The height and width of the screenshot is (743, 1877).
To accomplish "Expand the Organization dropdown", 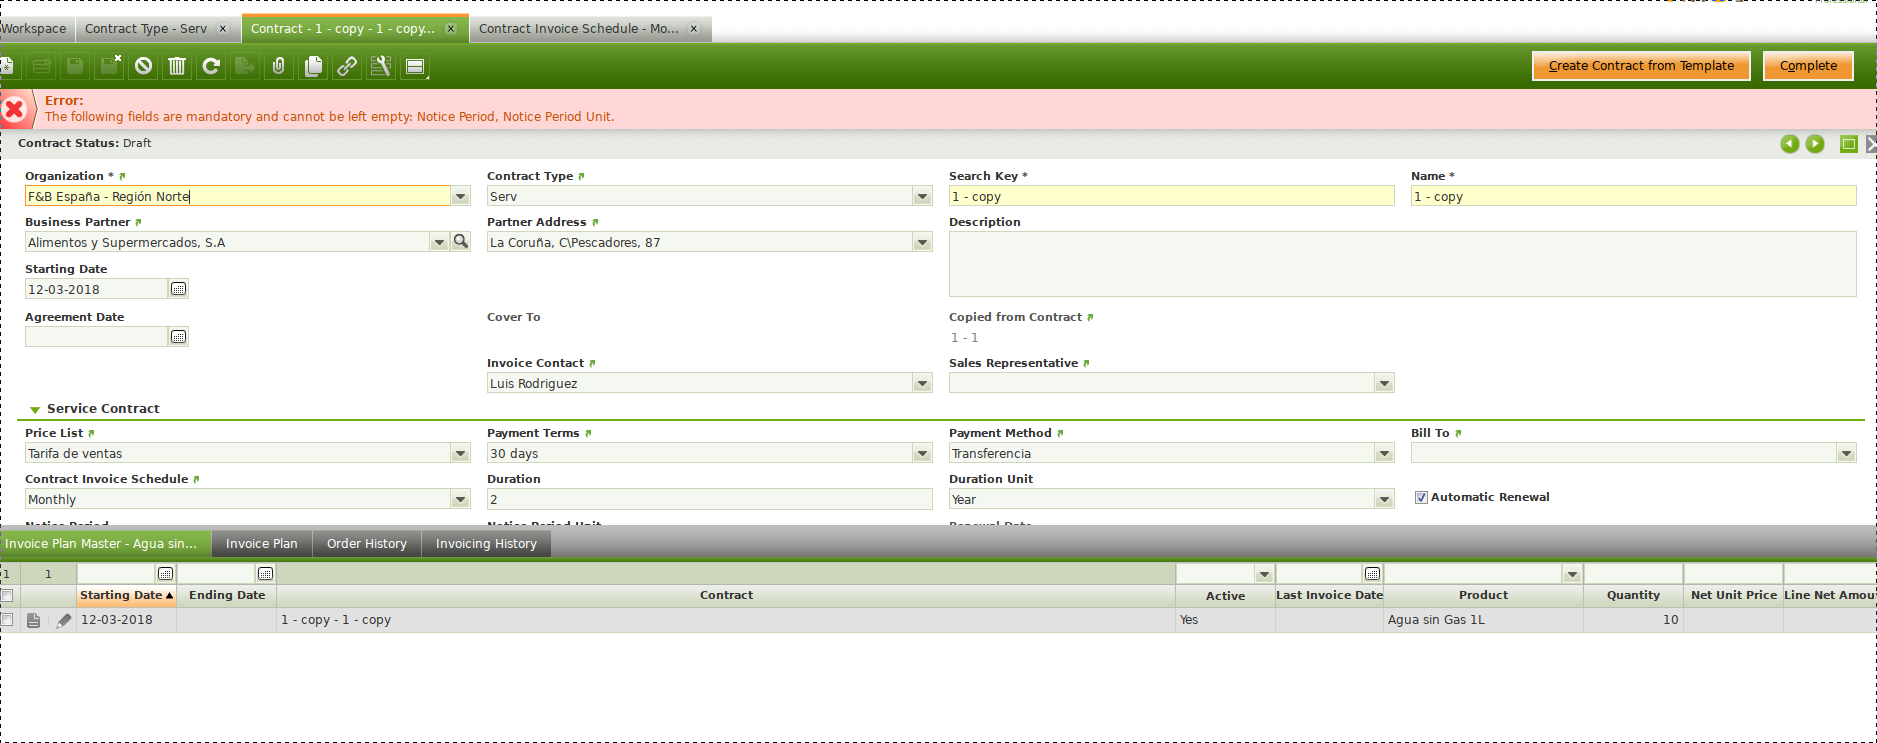I will [461, 196].
